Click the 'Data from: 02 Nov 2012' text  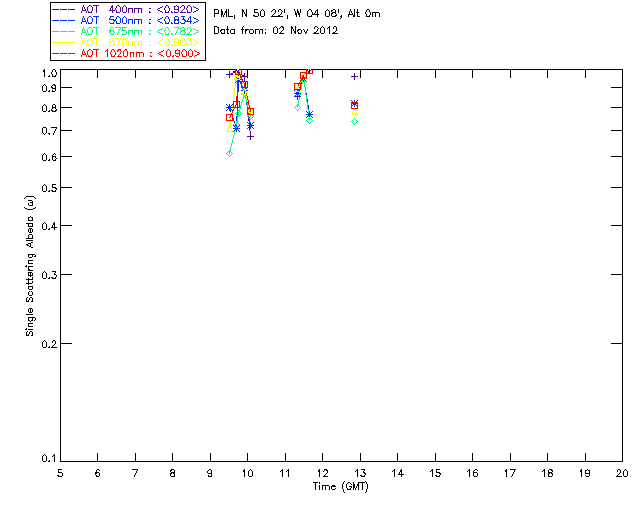tap(276, 30)
